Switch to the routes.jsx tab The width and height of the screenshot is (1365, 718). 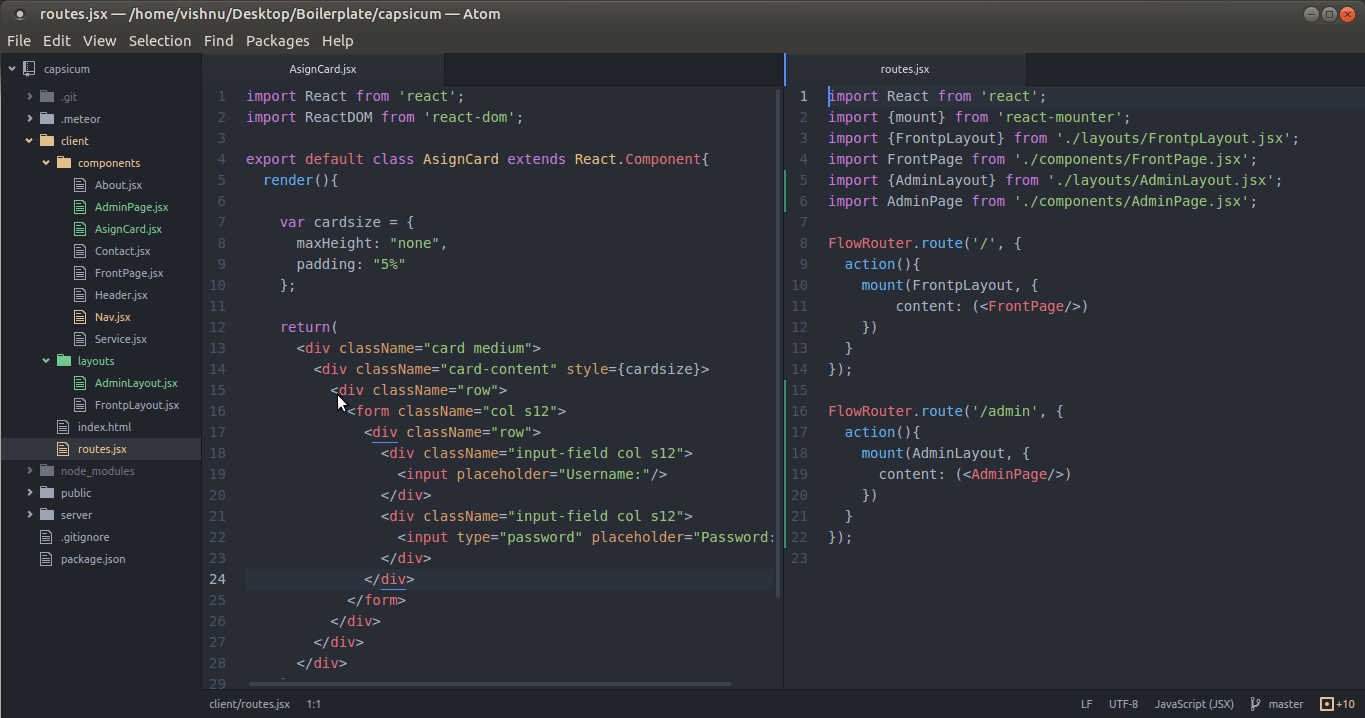(x=905, y=69)
